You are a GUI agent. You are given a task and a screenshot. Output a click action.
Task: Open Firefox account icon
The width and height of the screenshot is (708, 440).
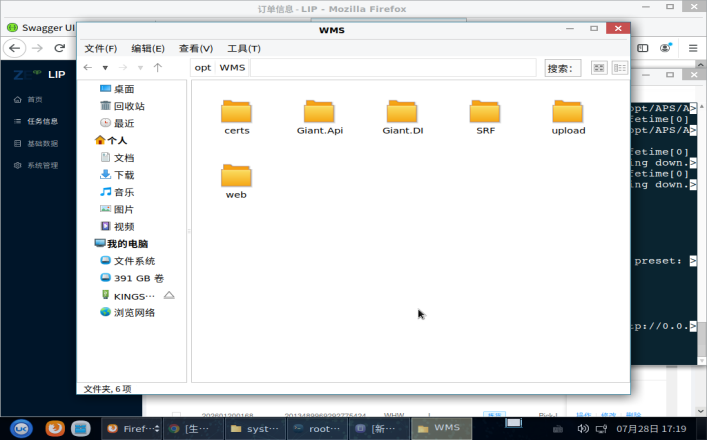point(666,47)
